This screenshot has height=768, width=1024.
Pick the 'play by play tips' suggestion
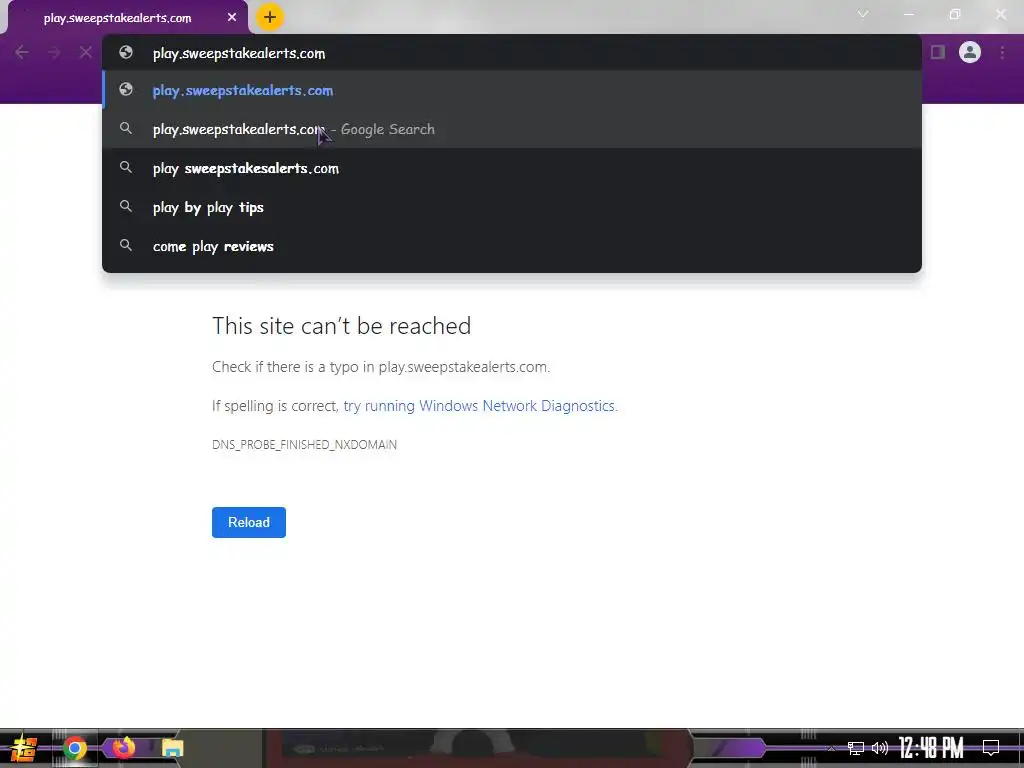512,208
